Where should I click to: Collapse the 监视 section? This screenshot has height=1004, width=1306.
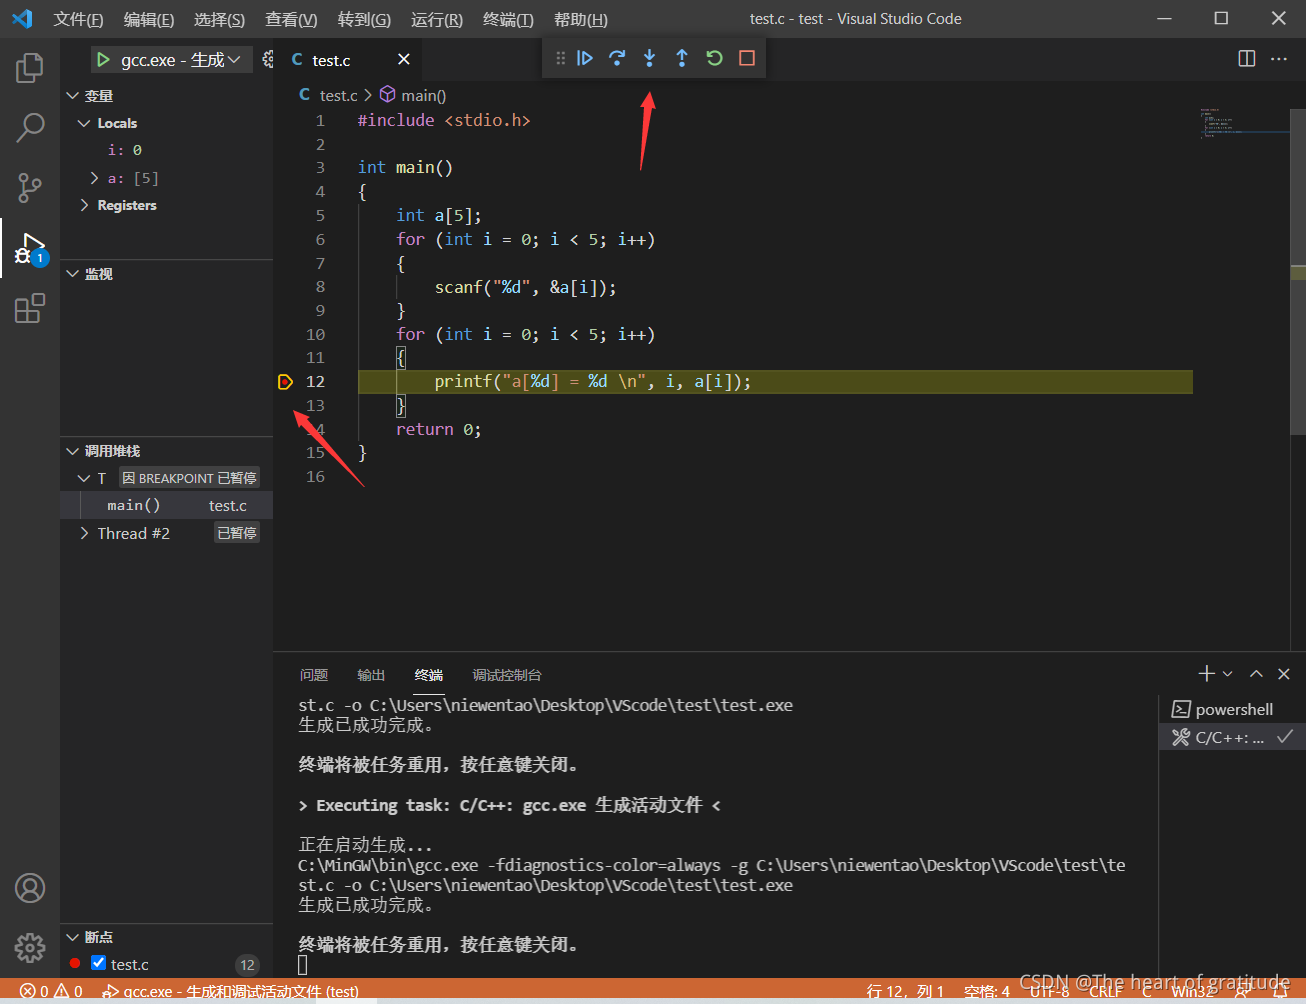tap(72, 274)
